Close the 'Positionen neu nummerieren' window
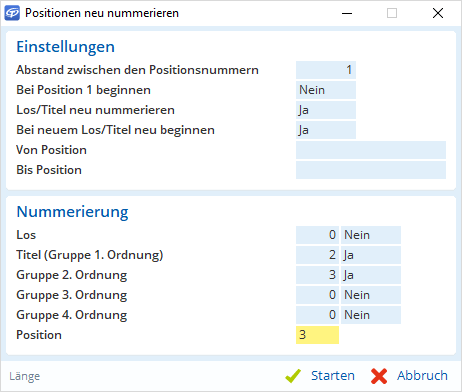Viewport: 462px width, 392px height. coord(438,13)
